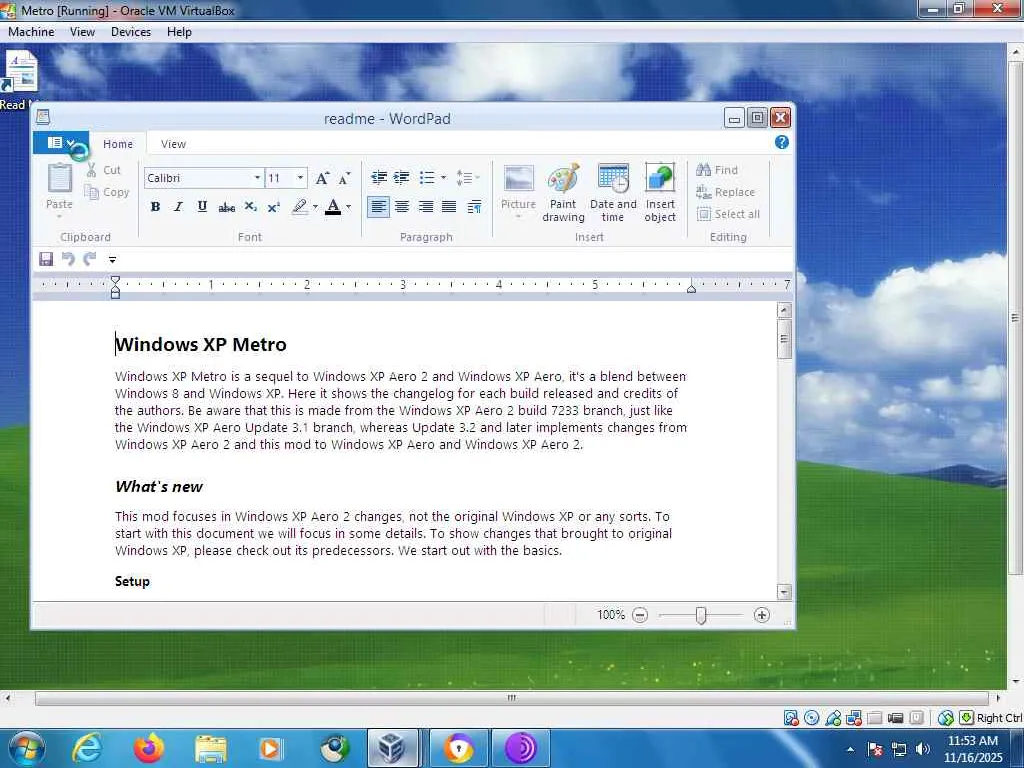Toggle Subscript formatting
The height and width of the screenshot is (768, 1024).
(x=251, y=207)
